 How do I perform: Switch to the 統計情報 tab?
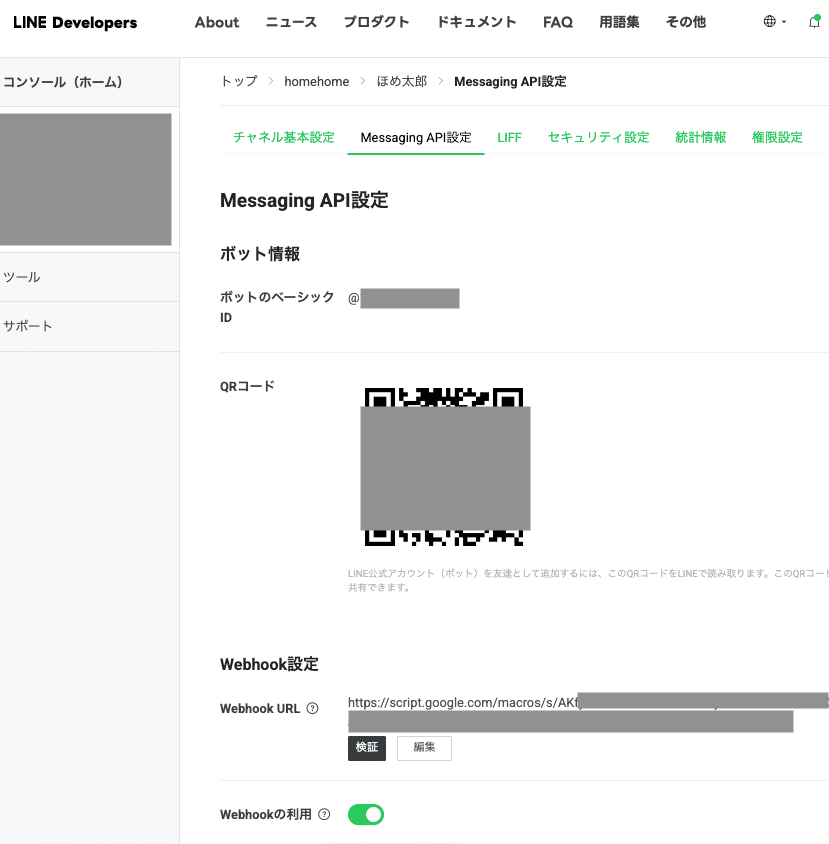pos(700,137)
